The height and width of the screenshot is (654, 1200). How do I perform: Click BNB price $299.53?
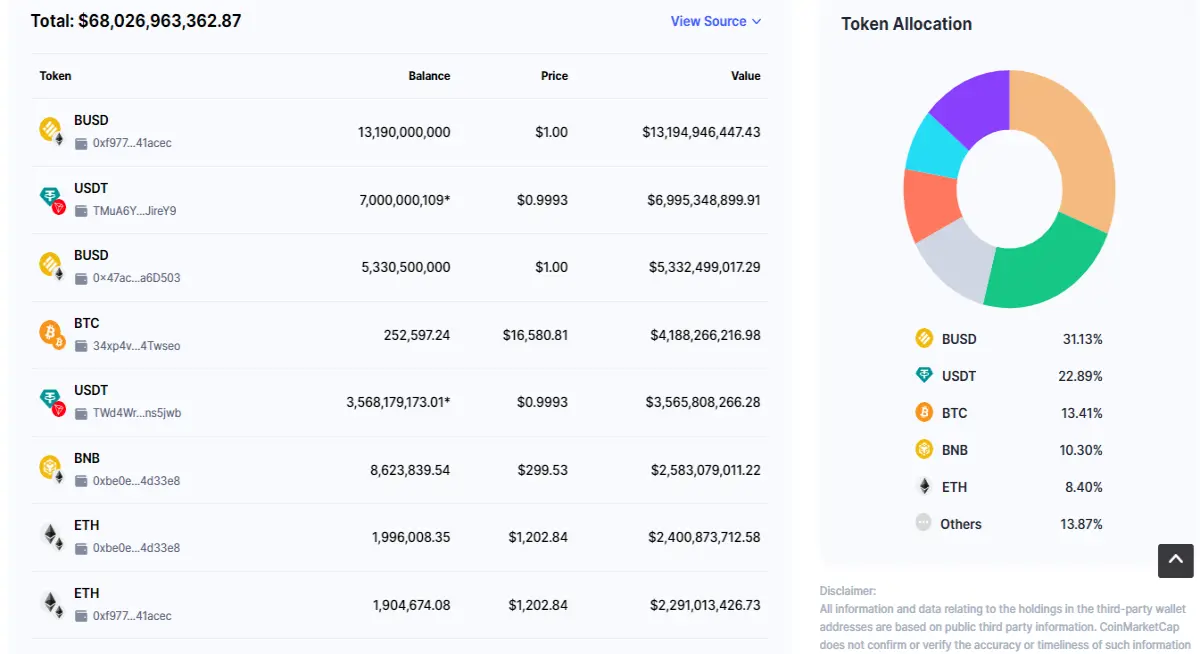pyautogui.click(x=543, y=470)
